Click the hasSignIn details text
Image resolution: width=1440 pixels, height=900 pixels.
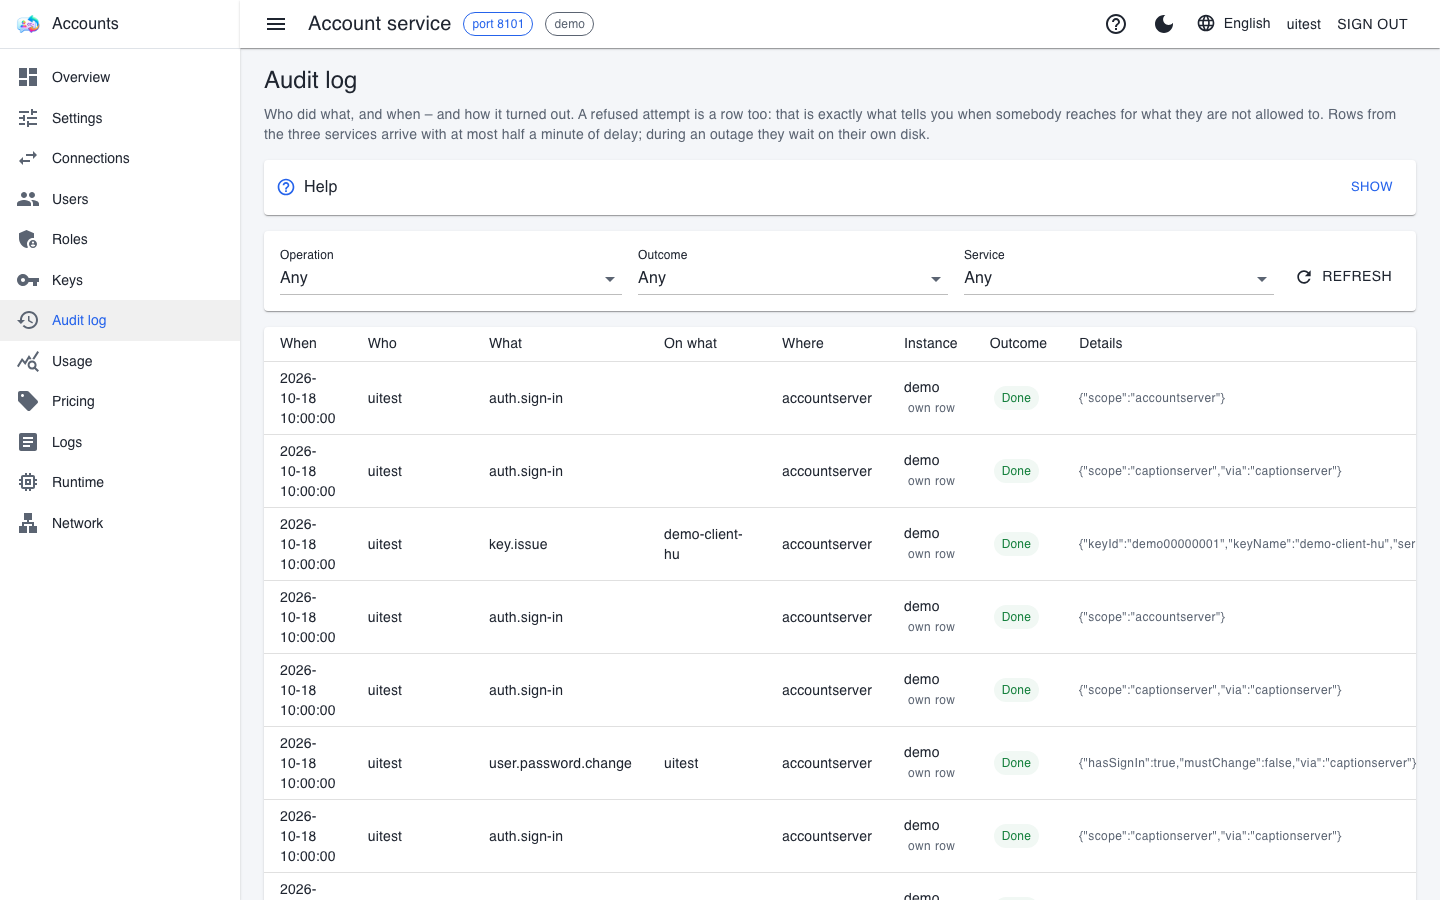tap(1247, 763)
